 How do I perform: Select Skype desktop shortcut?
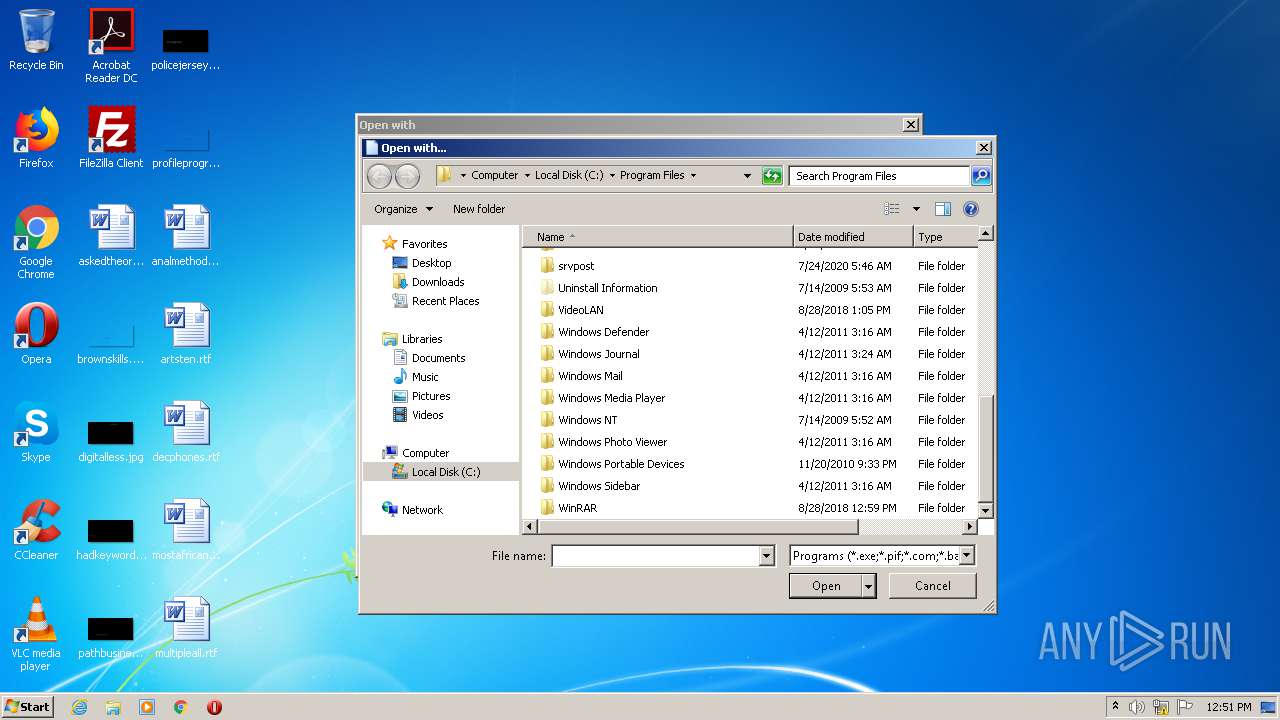[x=36, y=432]
